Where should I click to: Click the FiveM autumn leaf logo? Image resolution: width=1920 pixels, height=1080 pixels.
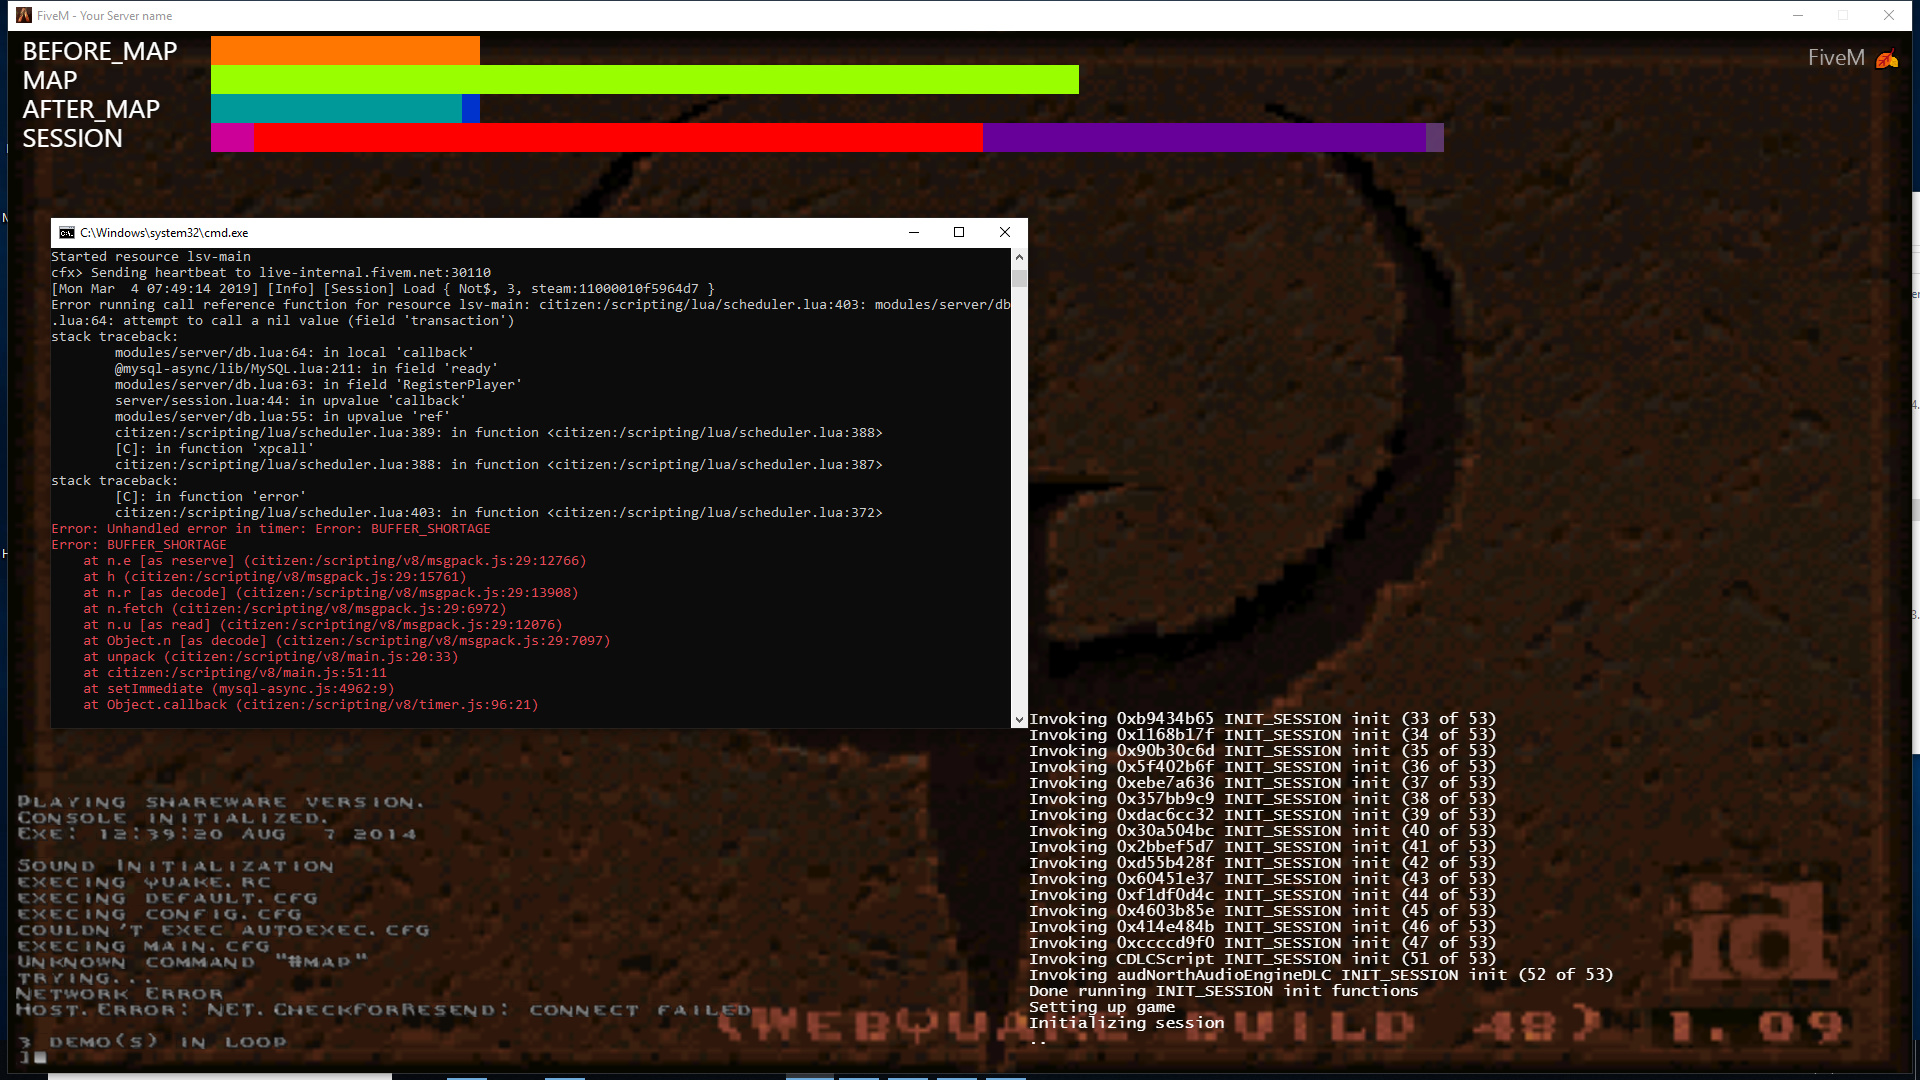click(x=1888, y=57)
